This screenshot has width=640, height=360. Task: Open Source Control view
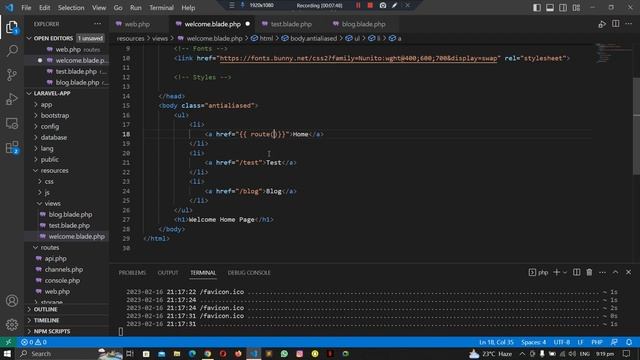12,75
